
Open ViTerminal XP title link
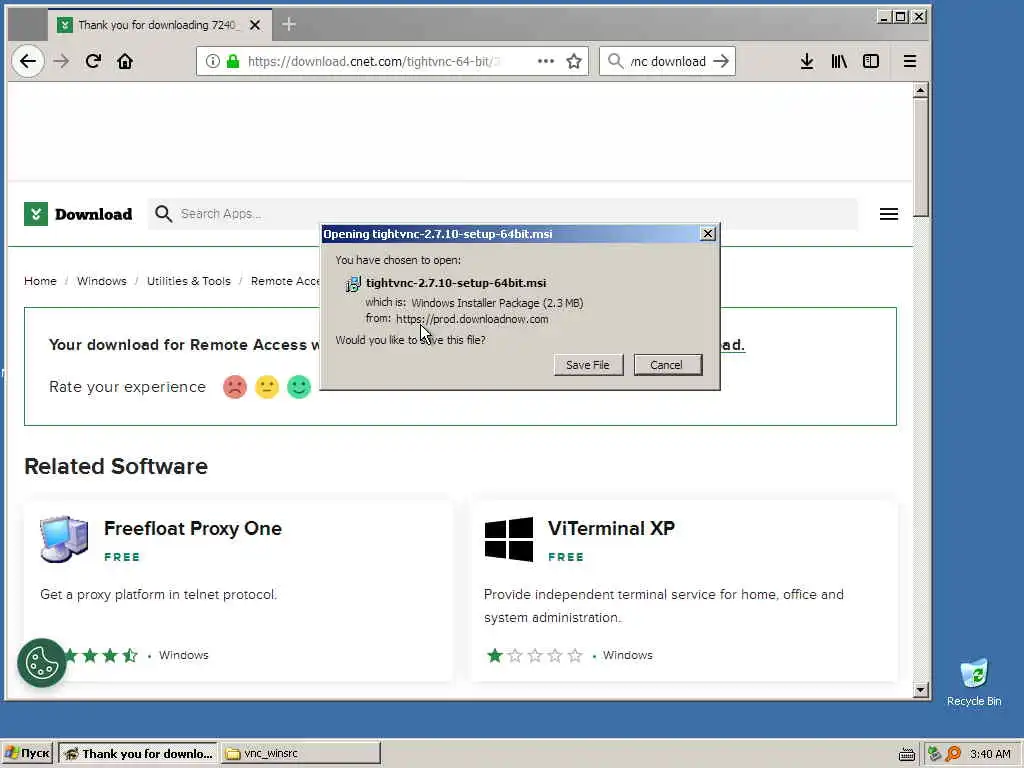tap(611, 528)
